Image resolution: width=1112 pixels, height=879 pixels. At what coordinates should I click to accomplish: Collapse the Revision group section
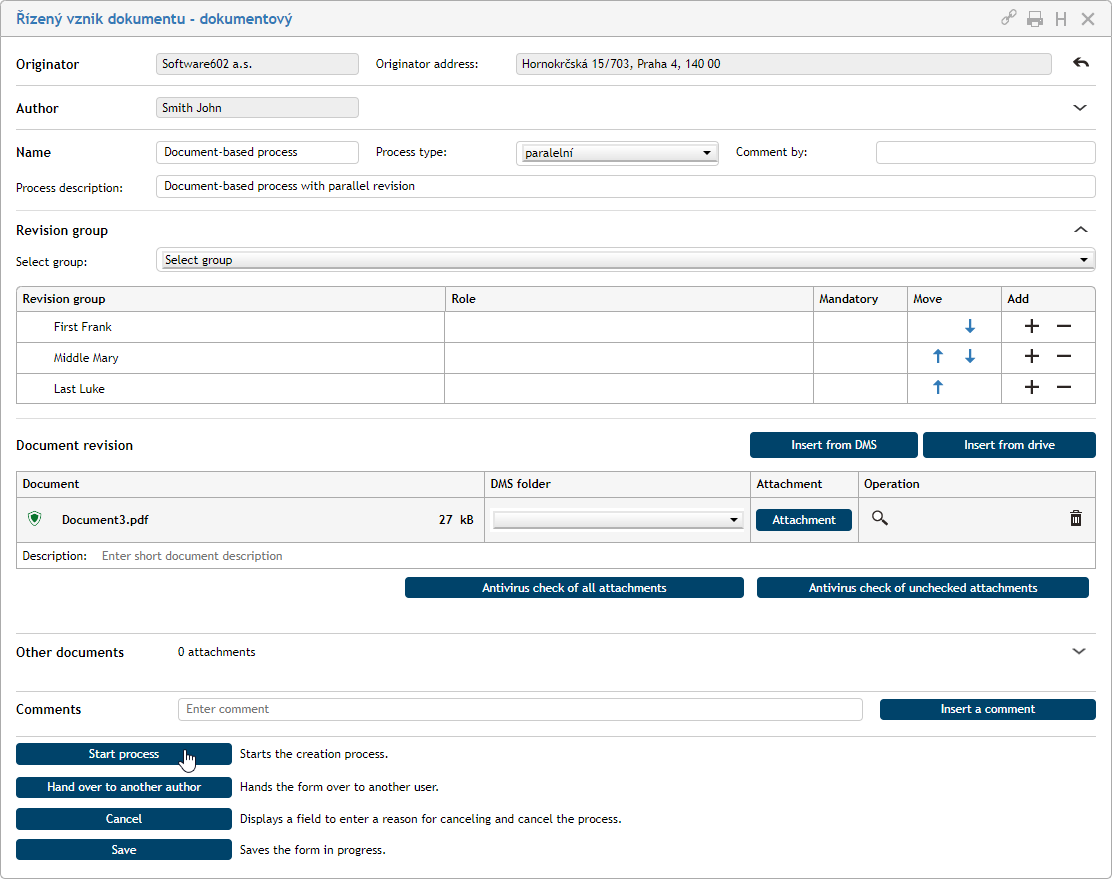[1079, 230]
